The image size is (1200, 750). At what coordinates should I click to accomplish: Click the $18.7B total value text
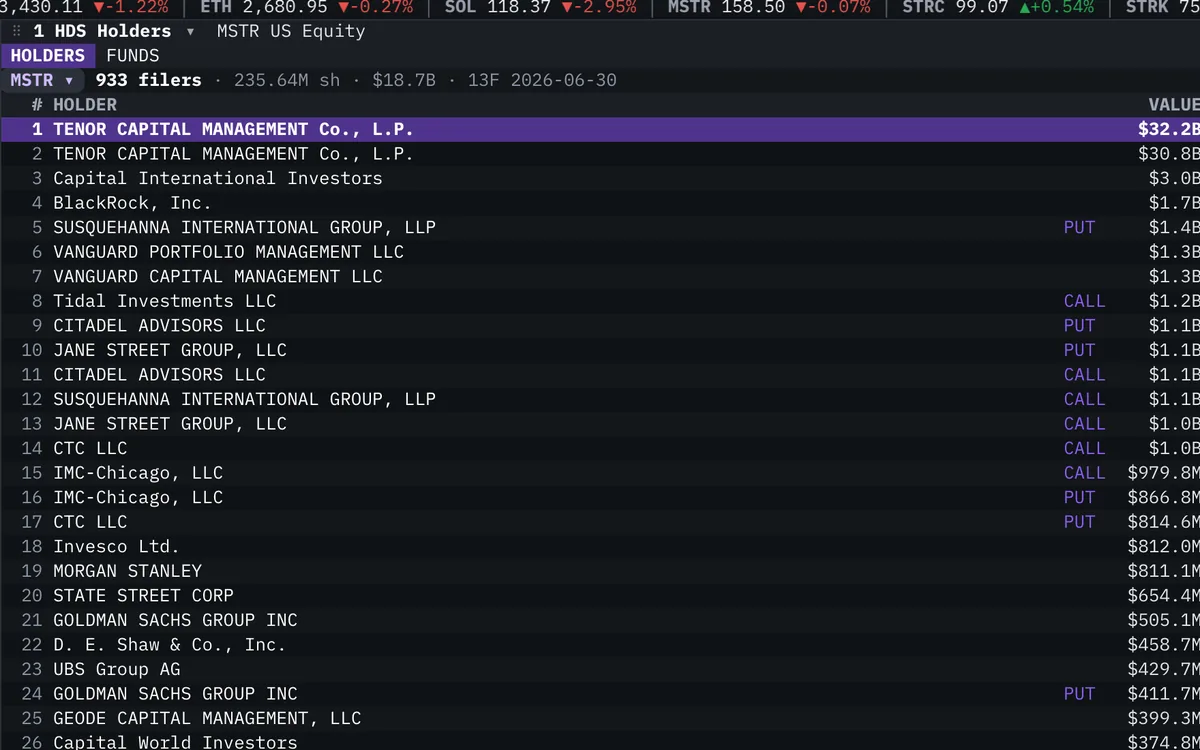404,80
